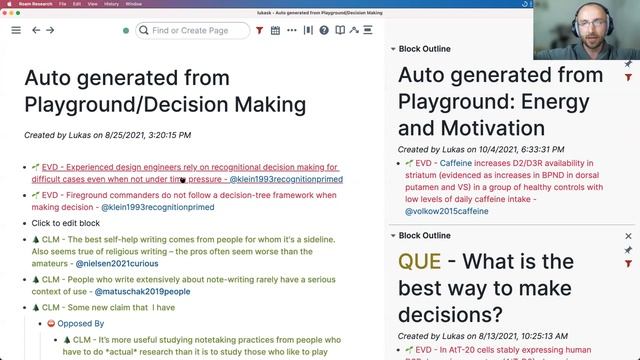Open the History menu

tap(111, 4)
